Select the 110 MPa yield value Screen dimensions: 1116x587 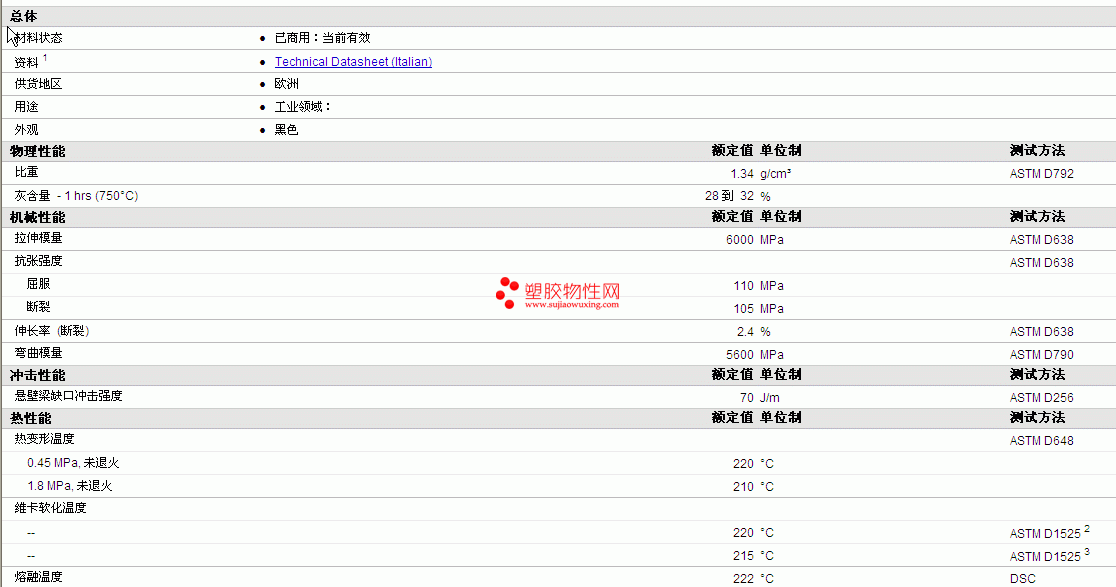(x=758, y=285)
